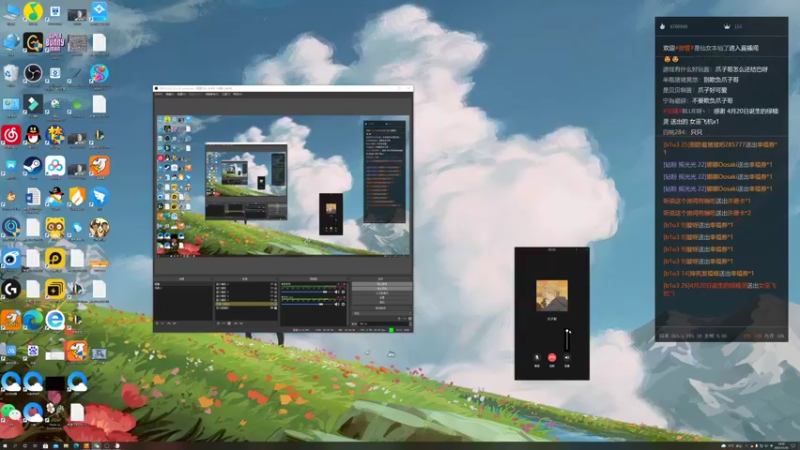Pop out the OBS Sources dock header icon
The width and height of the screenshot is (800, 450).
coord(276,279)
